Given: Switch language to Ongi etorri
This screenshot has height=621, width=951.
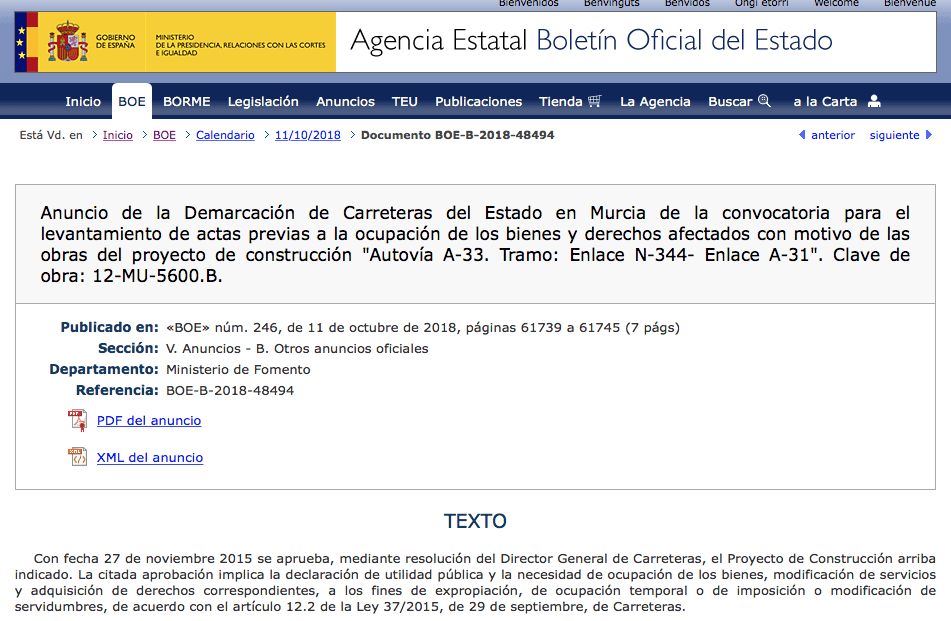Looking at the screenshot, I should (x=762, y=4).
